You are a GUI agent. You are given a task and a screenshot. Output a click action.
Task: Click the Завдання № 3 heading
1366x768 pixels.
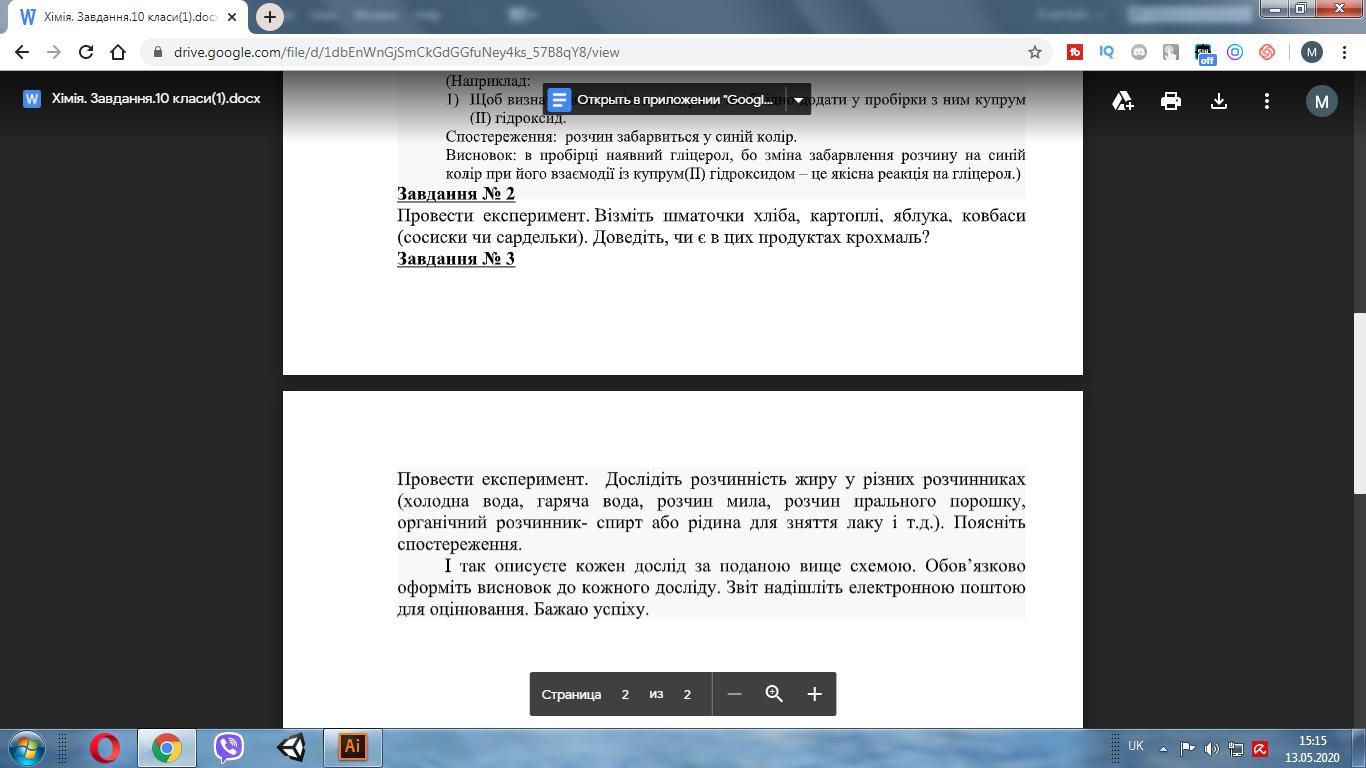(456, 259)
